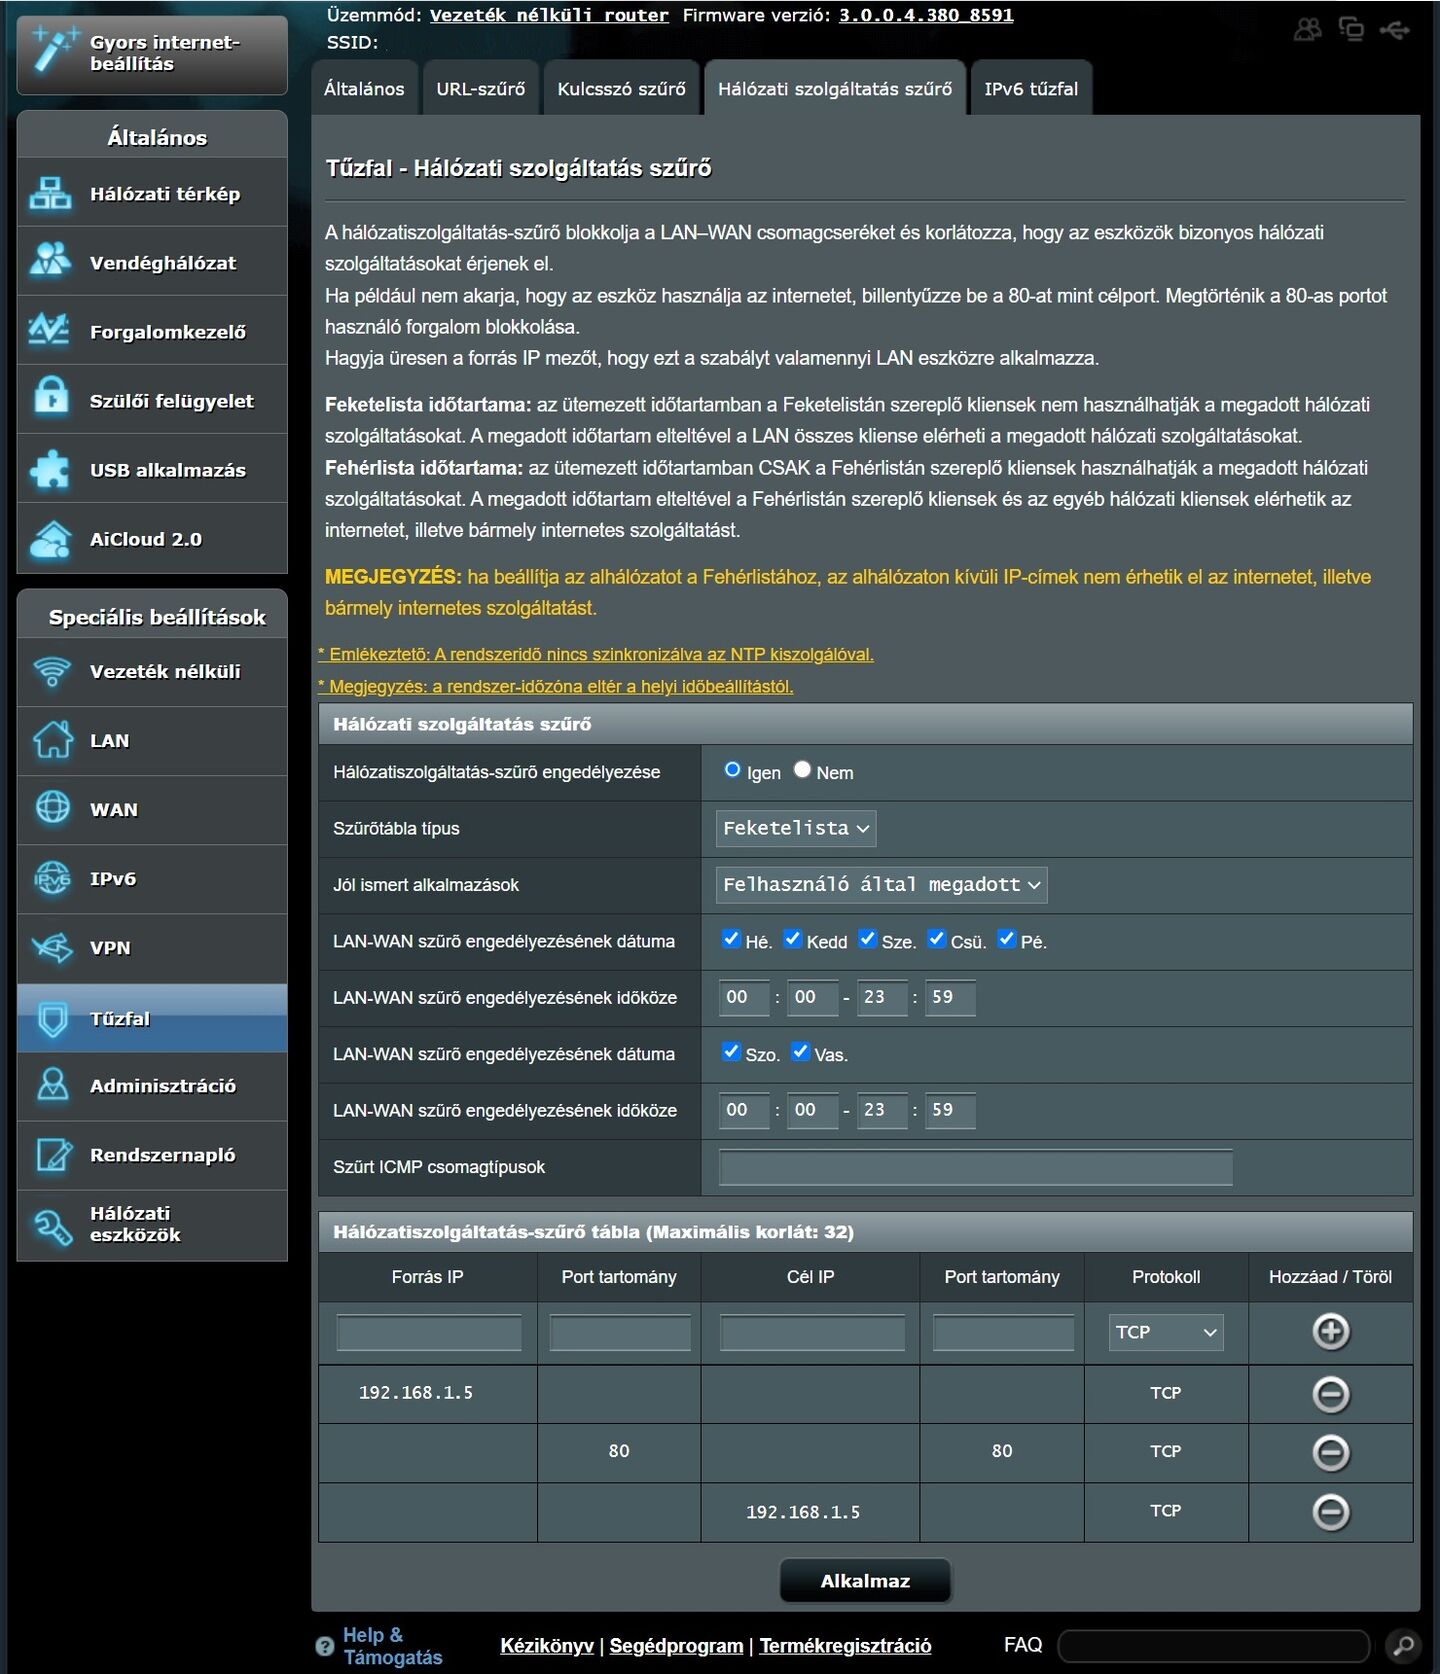
Task: Open the firmware version 3.0.0.4.380_8591 link
Action: (x=926, y=16)
